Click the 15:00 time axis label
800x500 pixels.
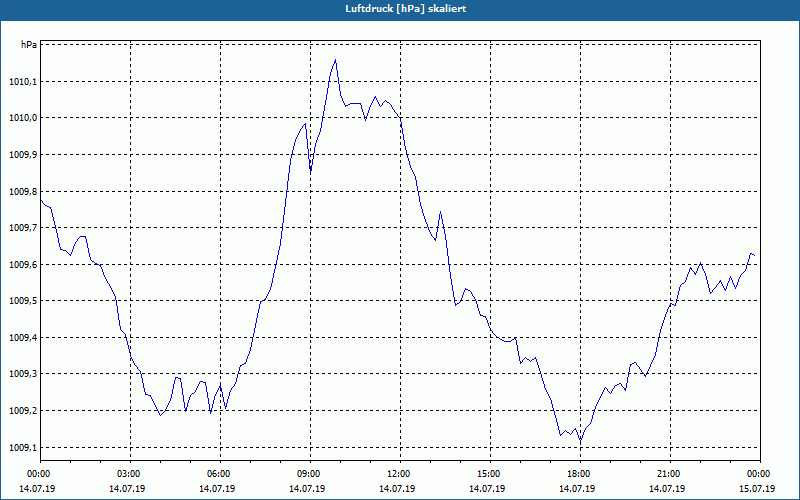(488, 474)
